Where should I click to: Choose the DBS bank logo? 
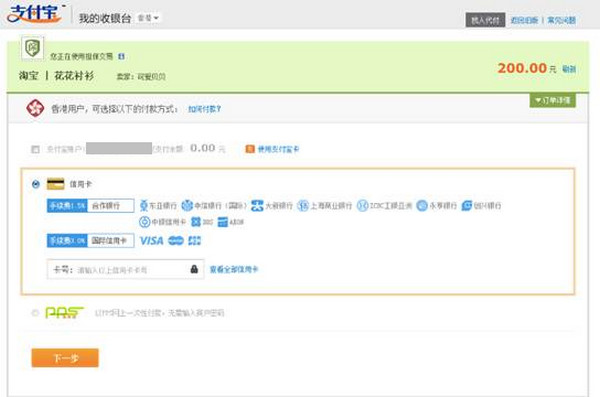coord(202,222)
